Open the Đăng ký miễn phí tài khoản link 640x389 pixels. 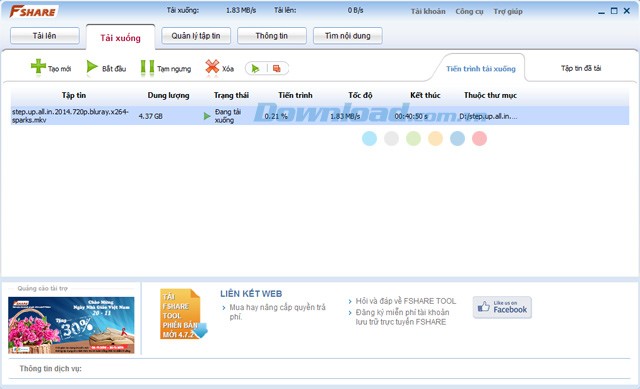(x=402, y=317)
